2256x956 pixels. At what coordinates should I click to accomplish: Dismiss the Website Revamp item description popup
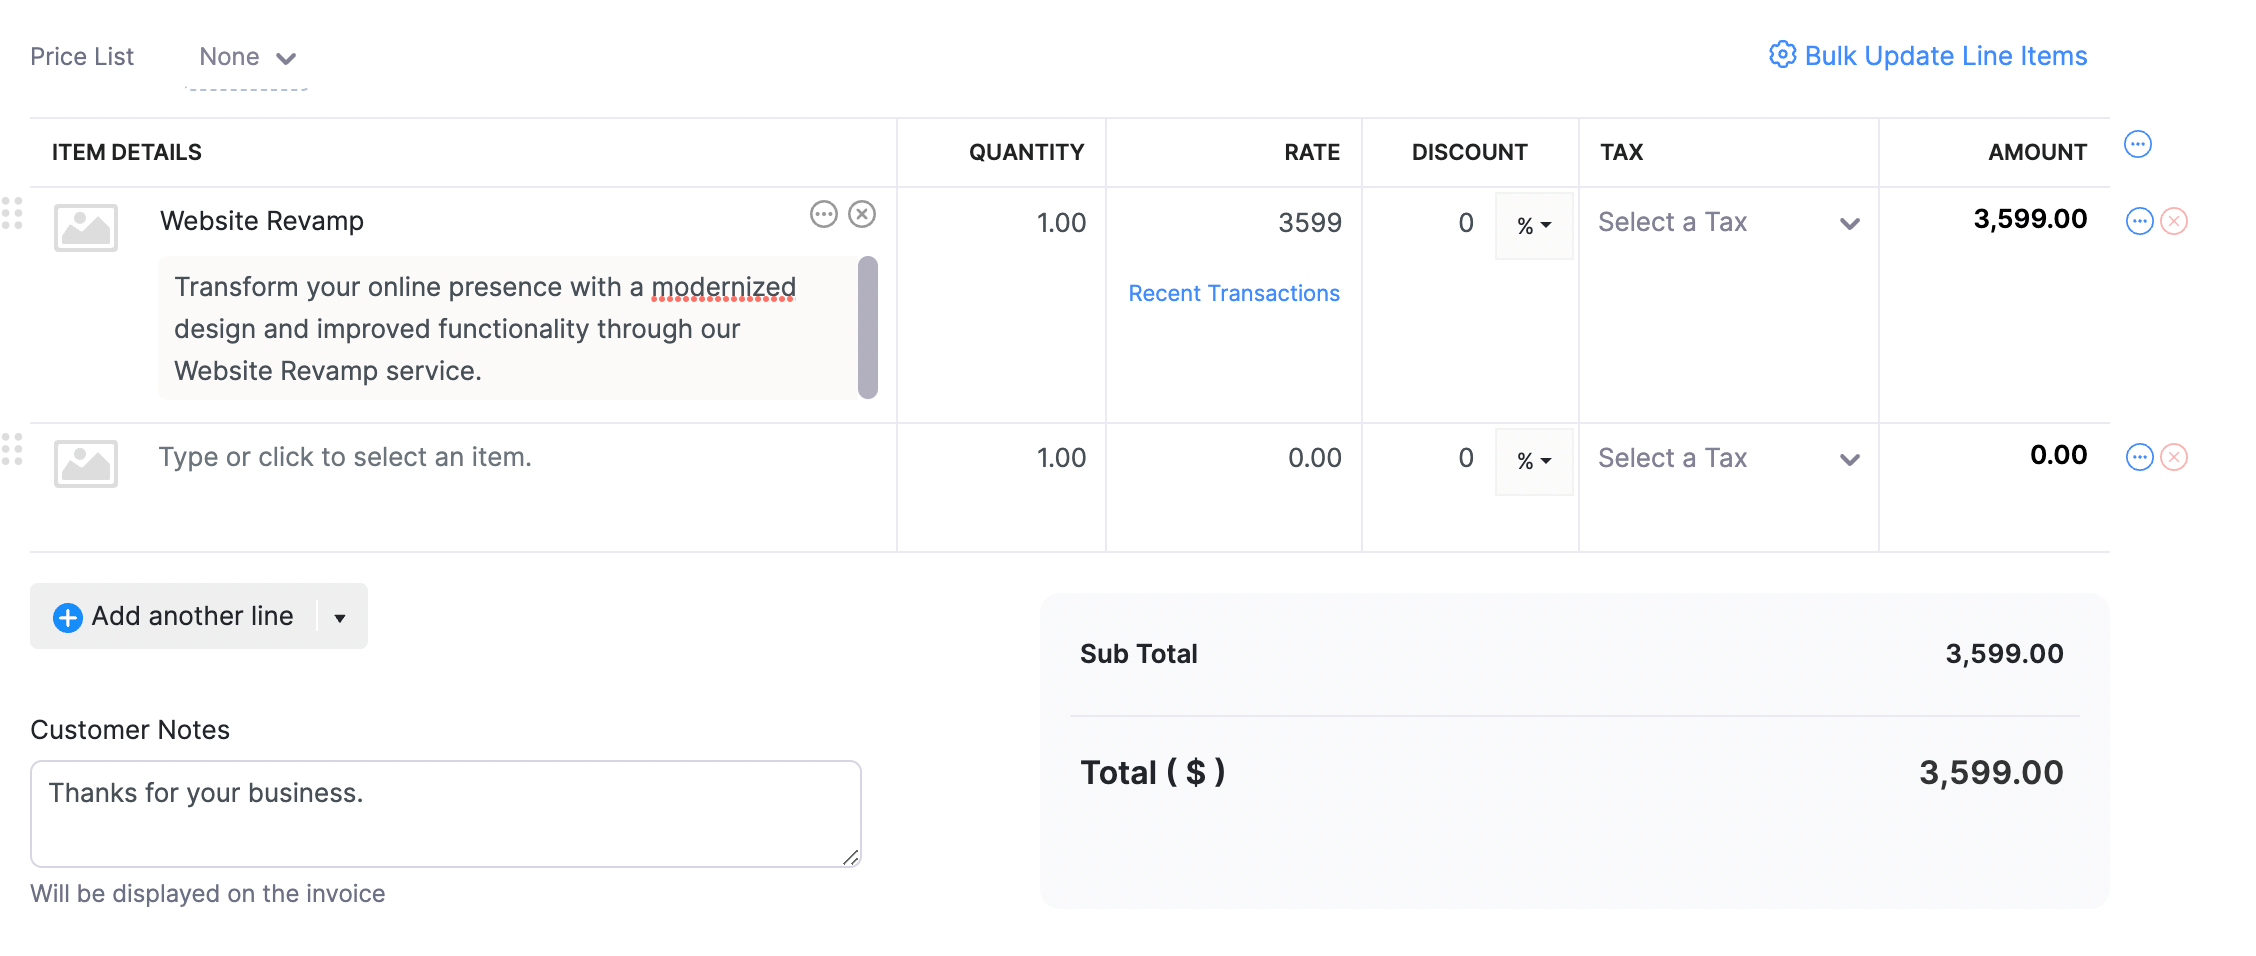(x=862, y=214)
